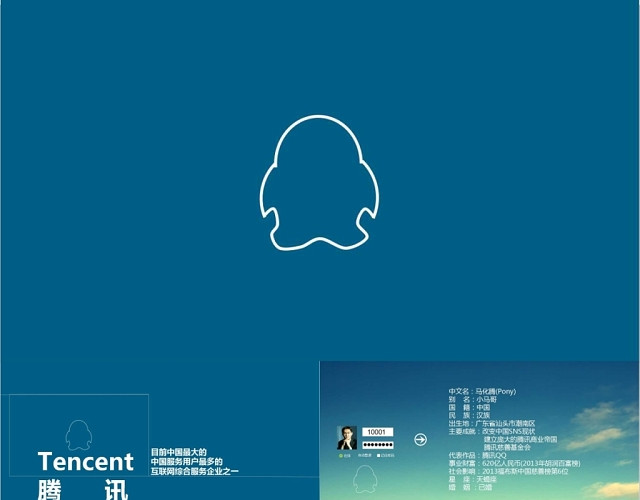Click the green online status dot
This screenshot has height=500, width=640.
point(341,456)
